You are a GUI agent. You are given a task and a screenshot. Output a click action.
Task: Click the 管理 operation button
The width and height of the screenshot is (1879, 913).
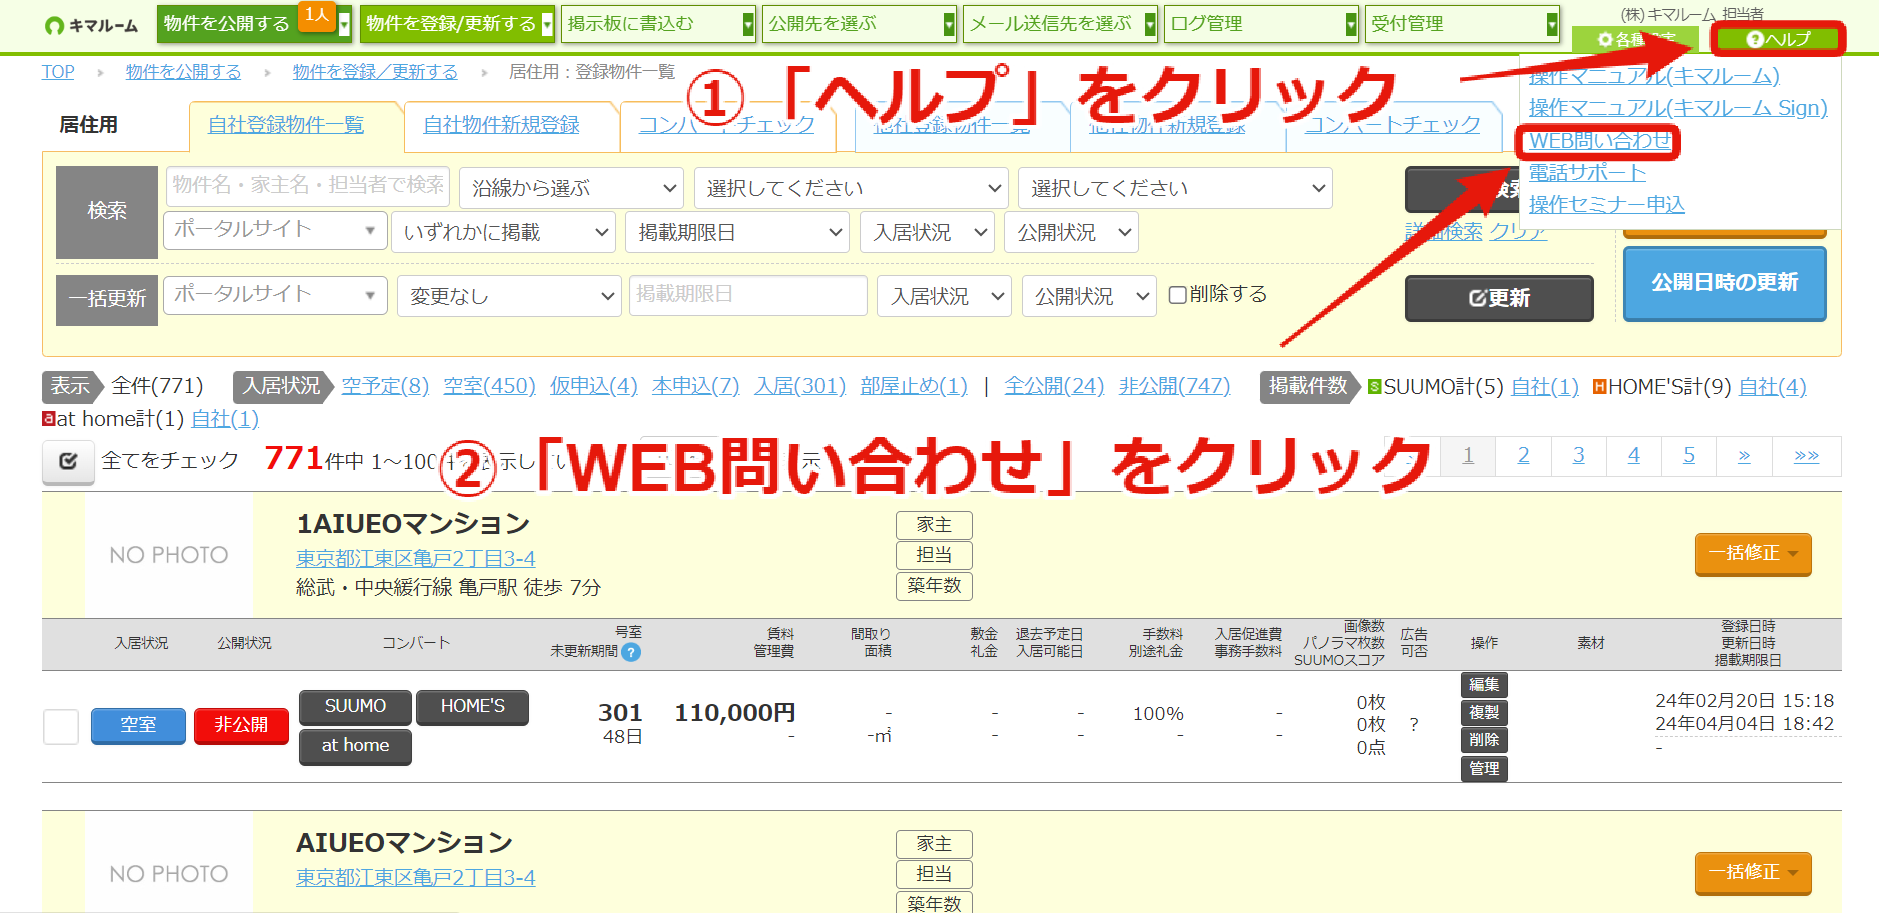(x=1484, y=769)
